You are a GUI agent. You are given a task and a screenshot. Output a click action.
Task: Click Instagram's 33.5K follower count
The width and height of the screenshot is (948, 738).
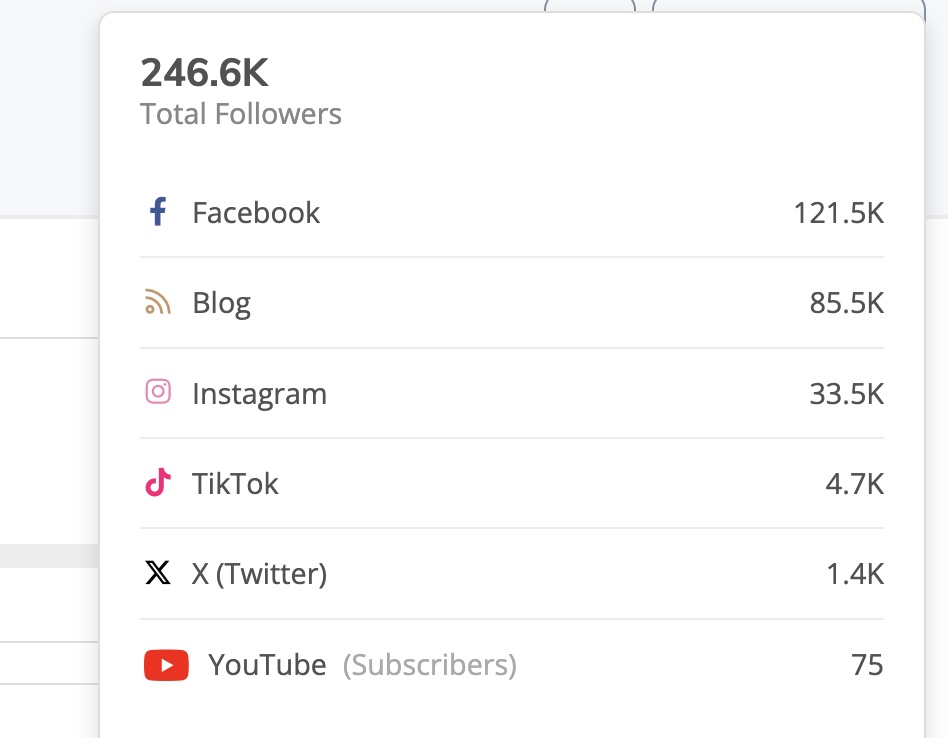coord(846,394)
